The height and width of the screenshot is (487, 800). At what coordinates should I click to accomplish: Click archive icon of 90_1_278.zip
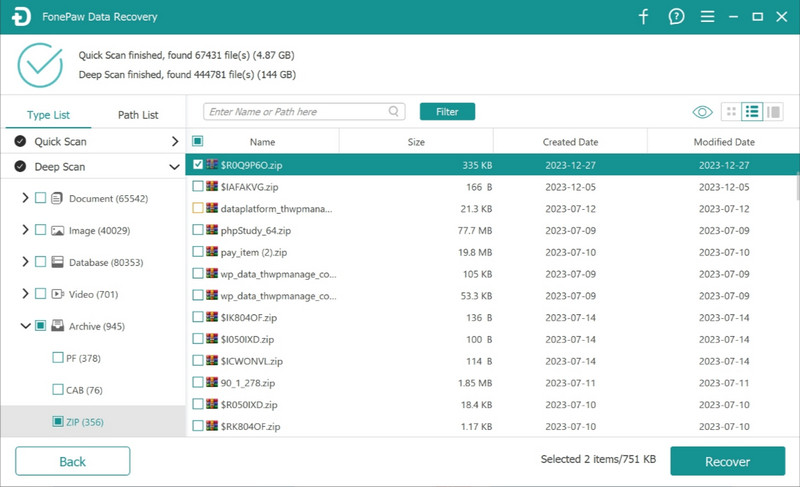(212, 382)
